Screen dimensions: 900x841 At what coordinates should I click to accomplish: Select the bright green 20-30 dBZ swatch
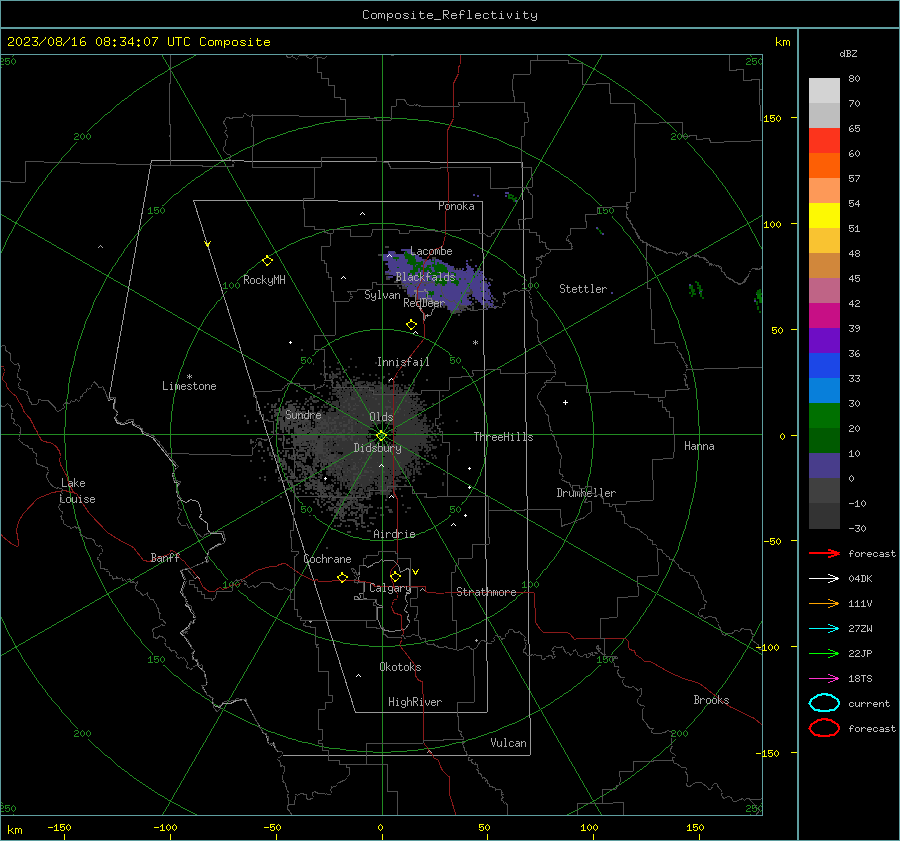(824, 416)
